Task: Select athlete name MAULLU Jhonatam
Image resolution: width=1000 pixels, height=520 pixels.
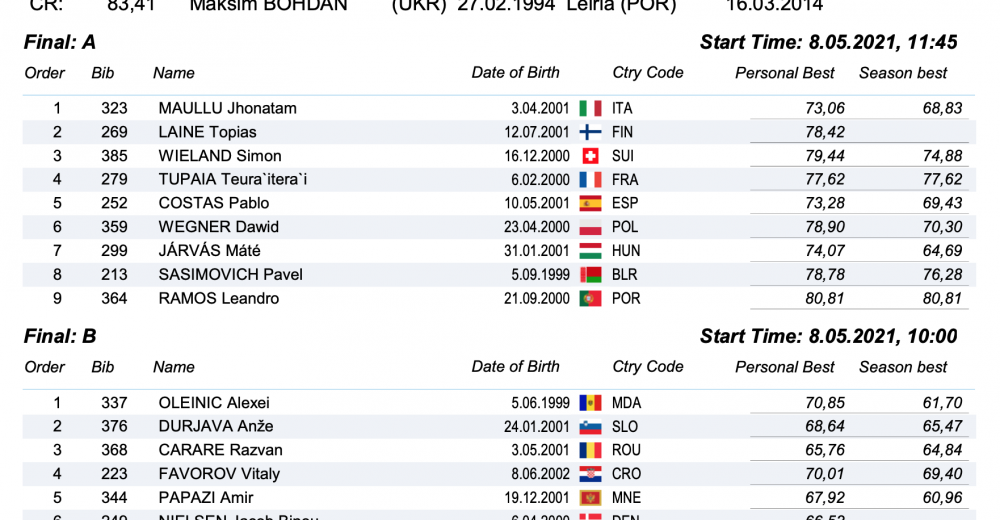Action: pyautogui.click(x=227, y=108)
